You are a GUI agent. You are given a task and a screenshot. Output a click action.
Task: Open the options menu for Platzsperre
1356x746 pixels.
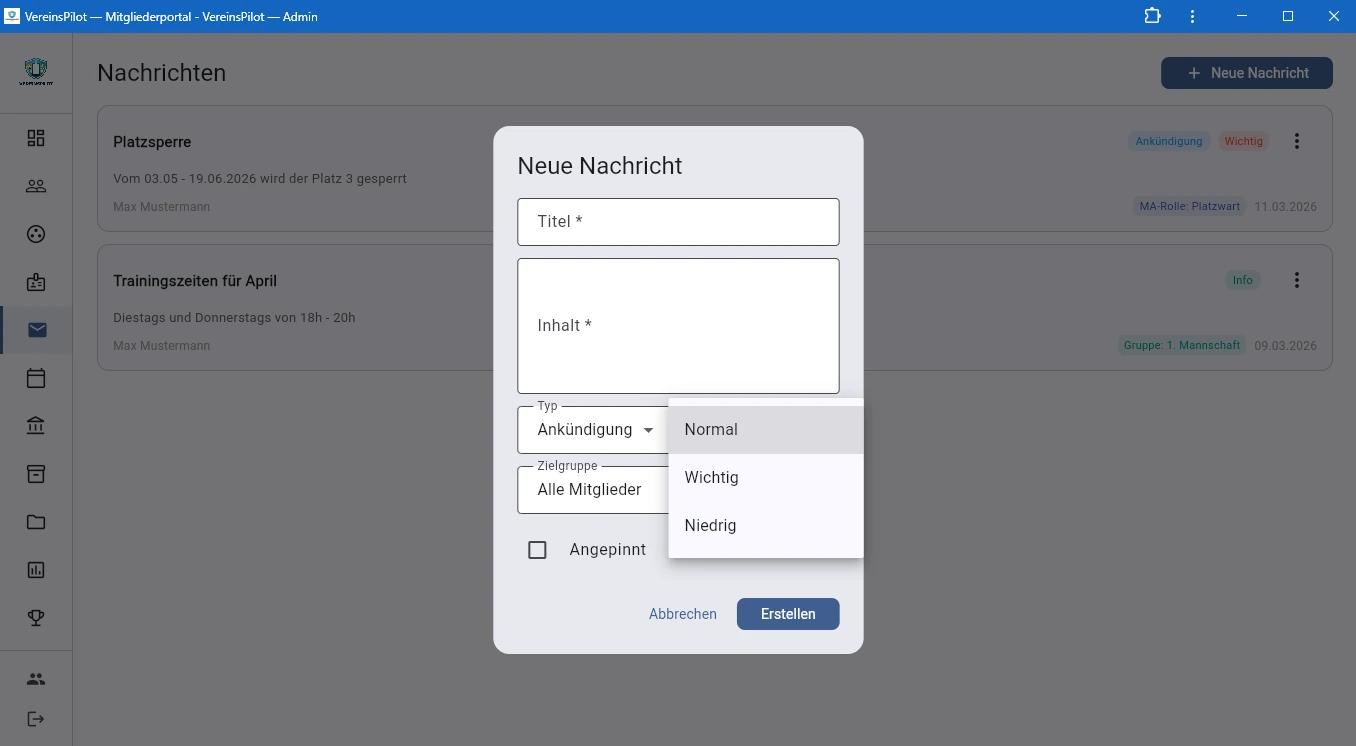[x=1297, y=141]
